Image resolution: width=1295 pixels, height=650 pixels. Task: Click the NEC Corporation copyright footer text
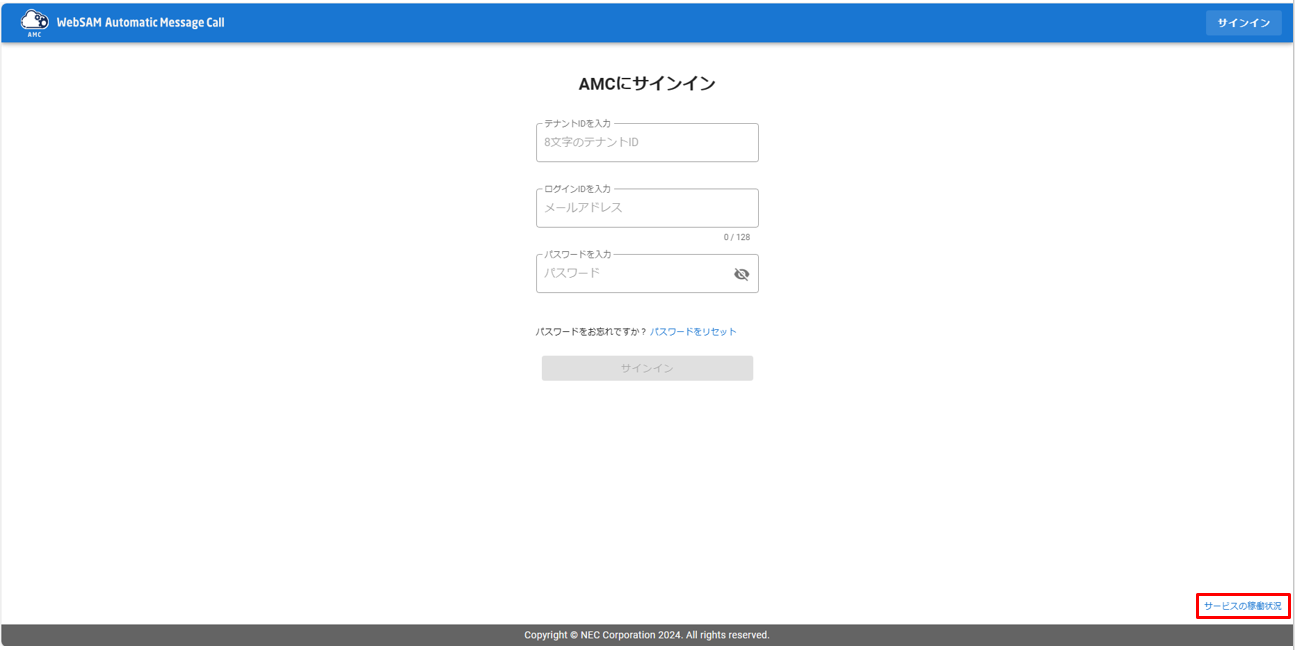[647, 635]
